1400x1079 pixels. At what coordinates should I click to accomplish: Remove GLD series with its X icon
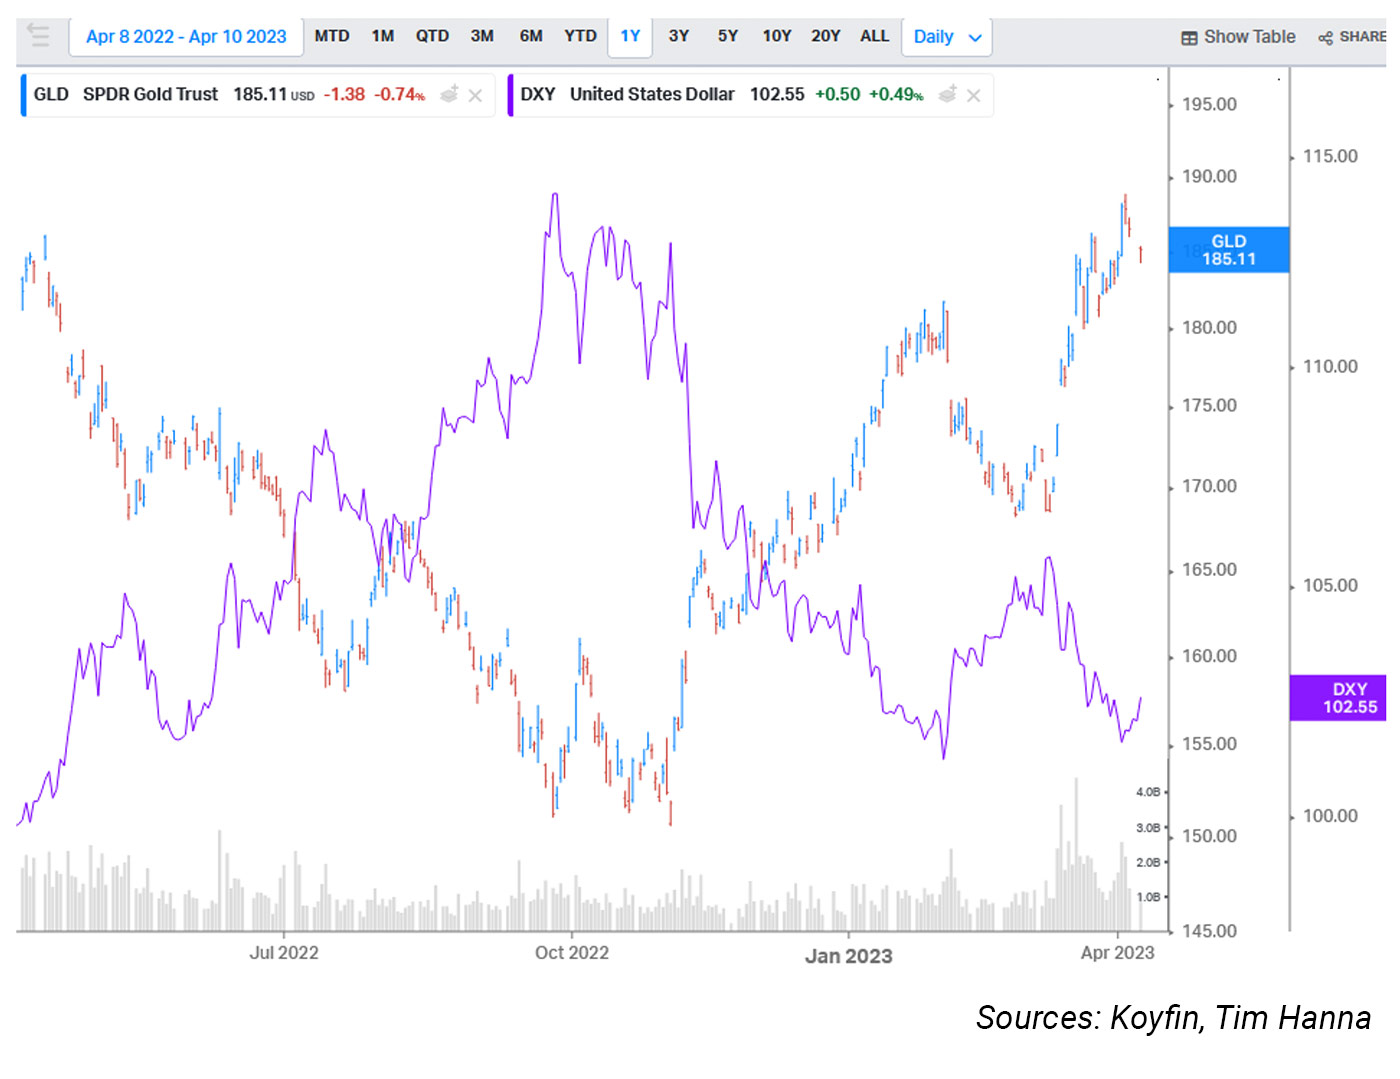tap(476, 95)
